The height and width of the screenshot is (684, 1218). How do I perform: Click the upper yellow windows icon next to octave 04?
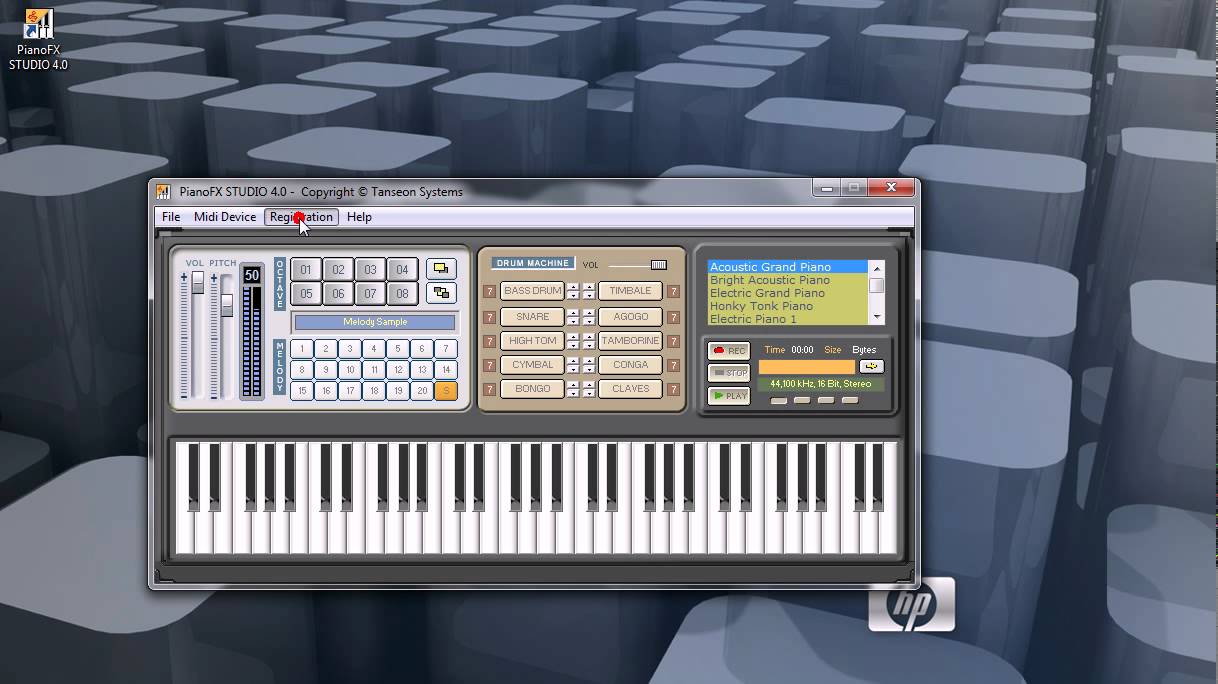(441, 269)
